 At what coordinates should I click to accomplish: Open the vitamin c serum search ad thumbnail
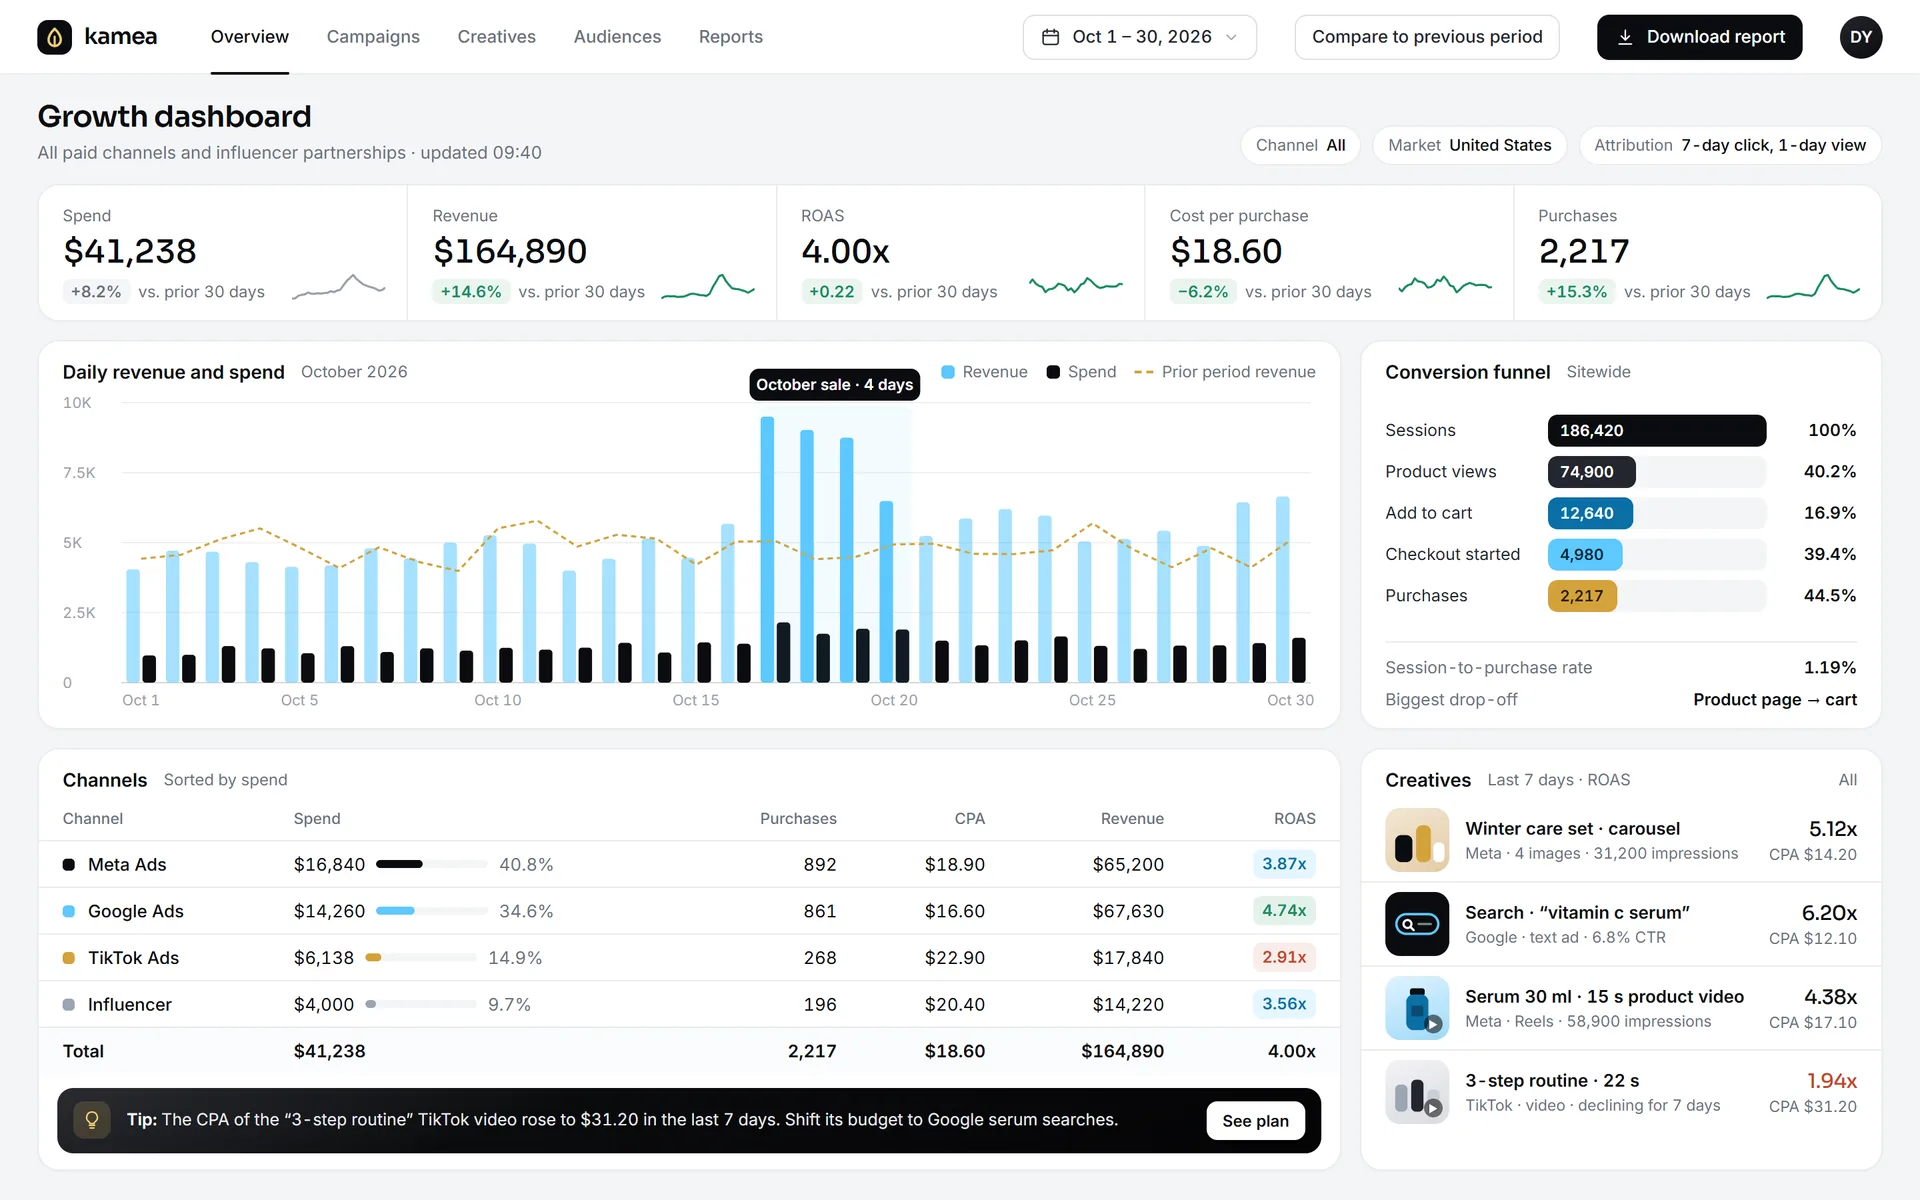tap(1417, 924)
